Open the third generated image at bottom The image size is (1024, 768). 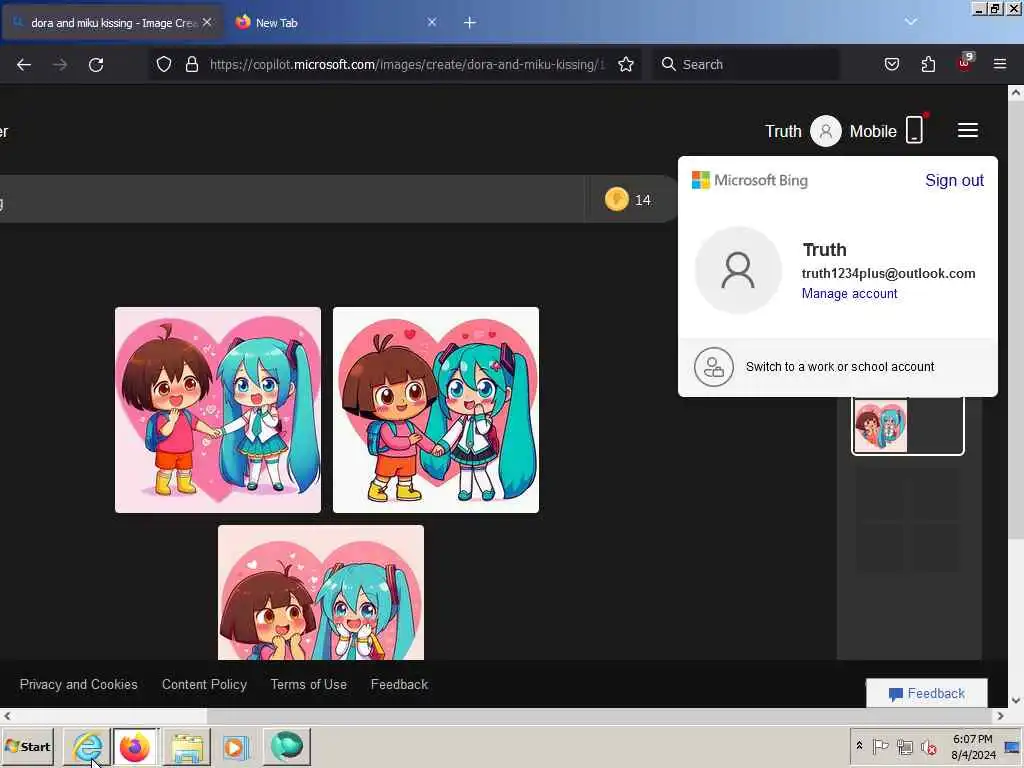[x=321, y=592]
